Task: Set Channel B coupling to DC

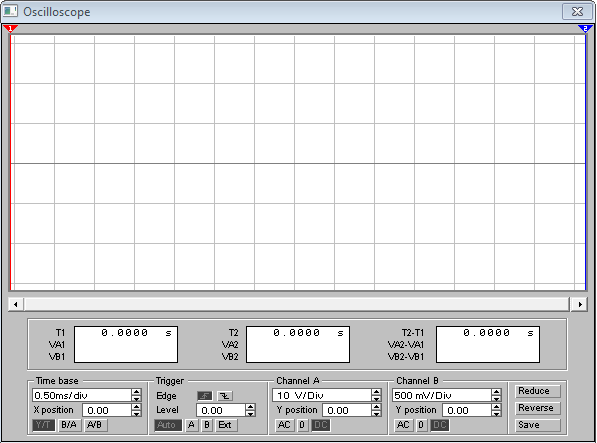Action: click(x=440, y=425)
